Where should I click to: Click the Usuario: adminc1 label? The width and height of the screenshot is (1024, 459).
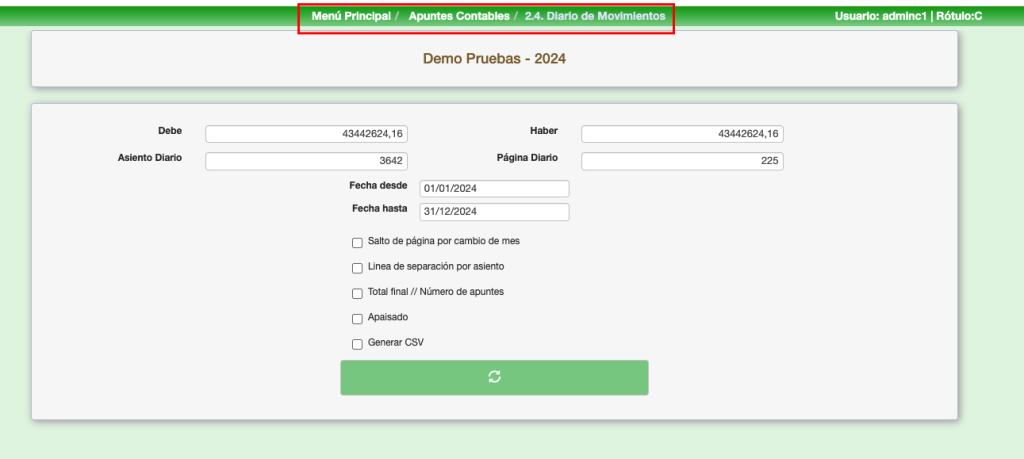pos(880,17)
